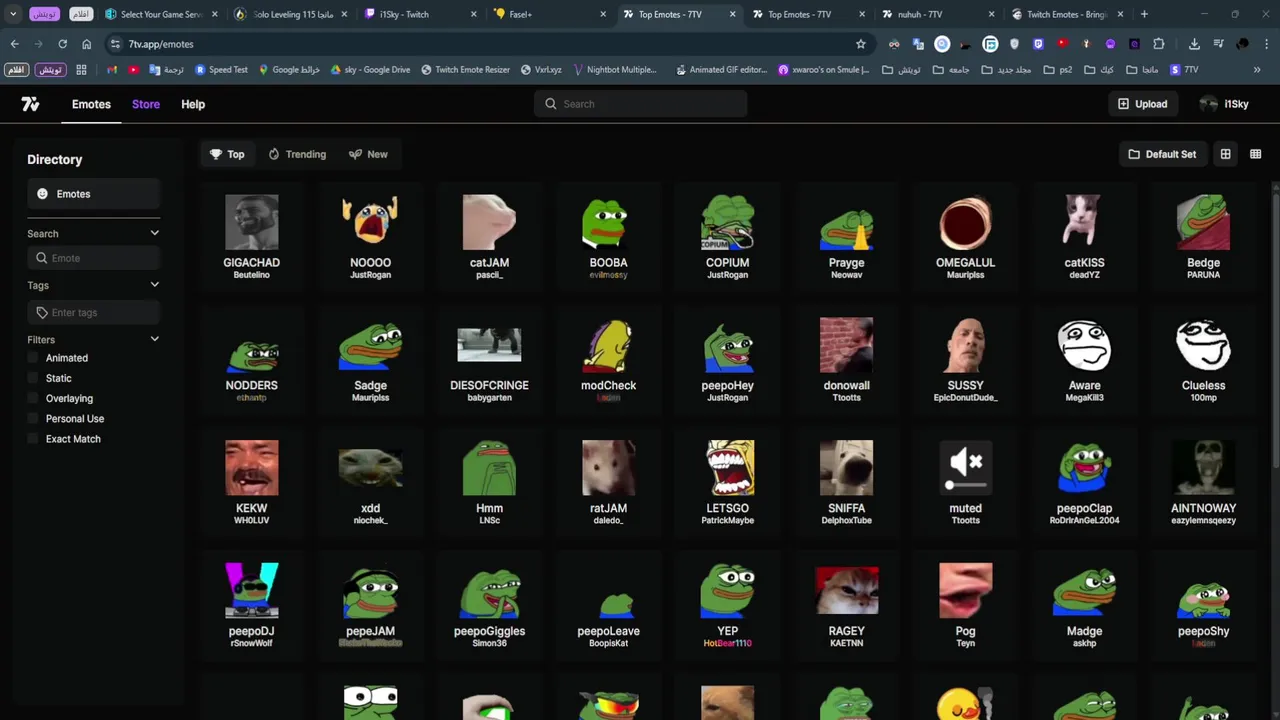Open the Speed Test bookmark
This screenshot has width=1280, height=720.
[x=221, y=70]
